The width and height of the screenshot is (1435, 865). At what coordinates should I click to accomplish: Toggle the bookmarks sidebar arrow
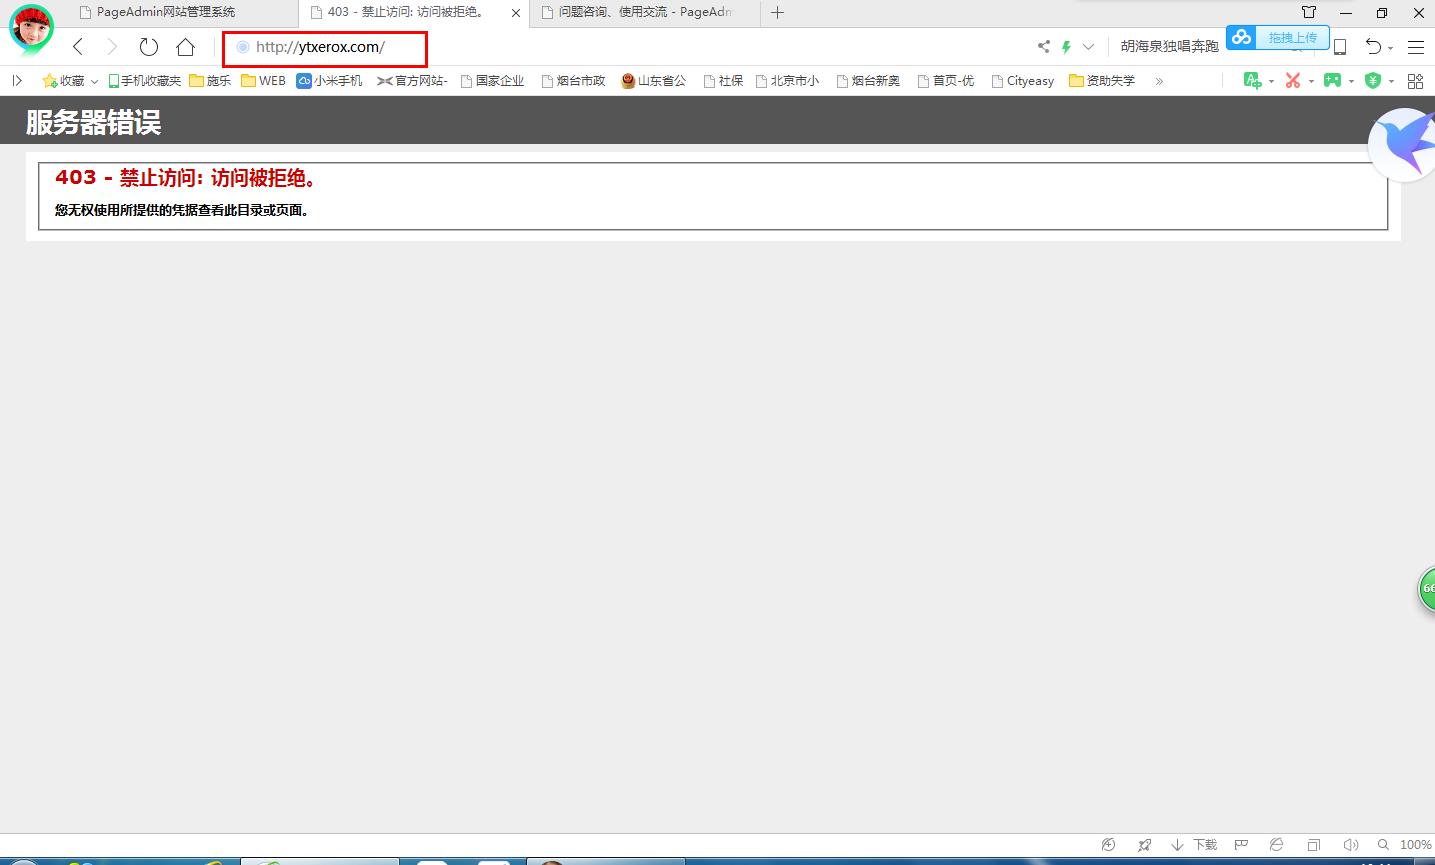pos(17,81)
